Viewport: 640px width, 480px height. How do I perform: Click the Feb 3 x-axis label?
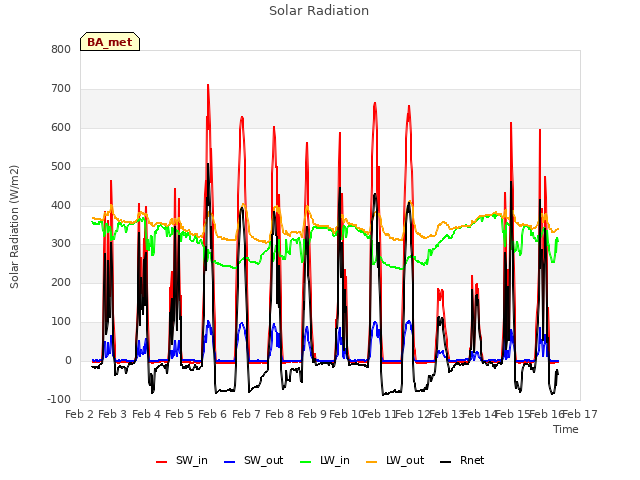pyautogui.click(x=113, y=414)
